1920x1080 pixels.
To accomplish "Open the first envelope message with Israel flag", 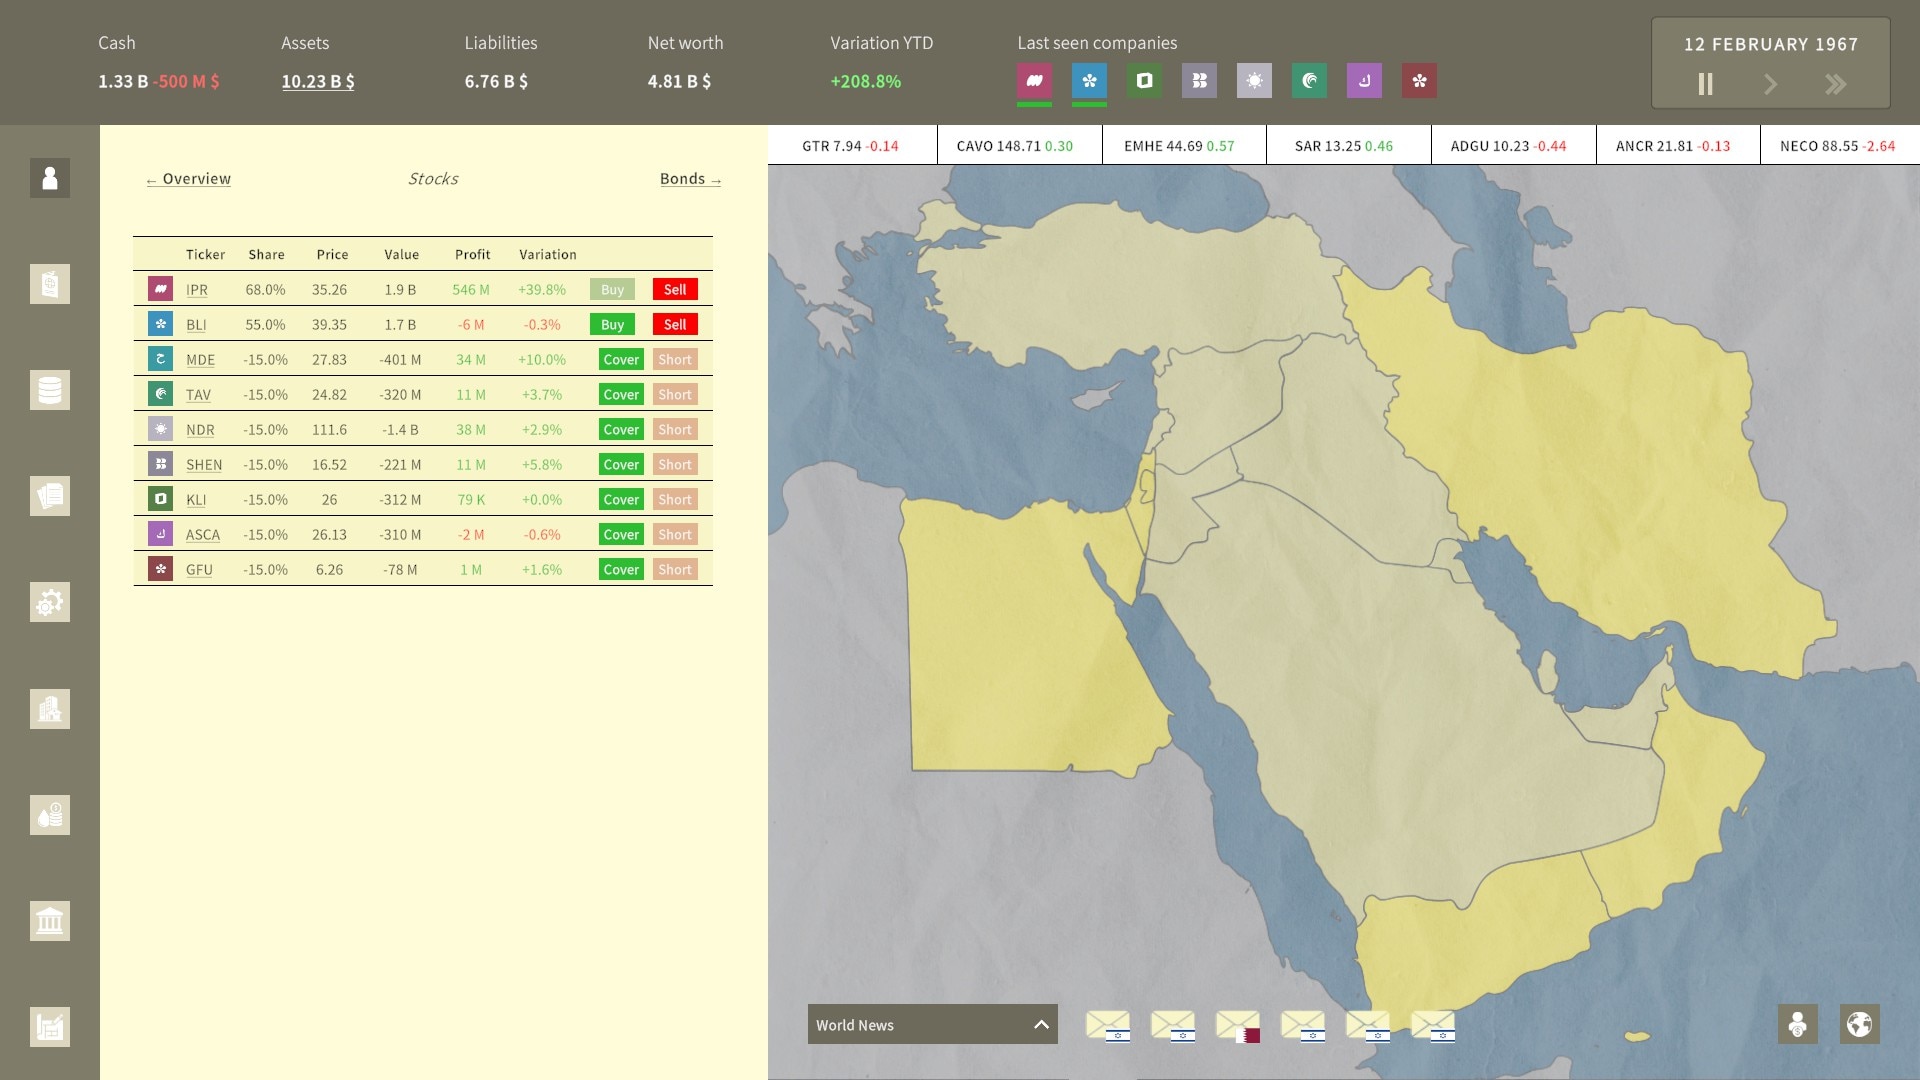I will click(1108, 1025).
